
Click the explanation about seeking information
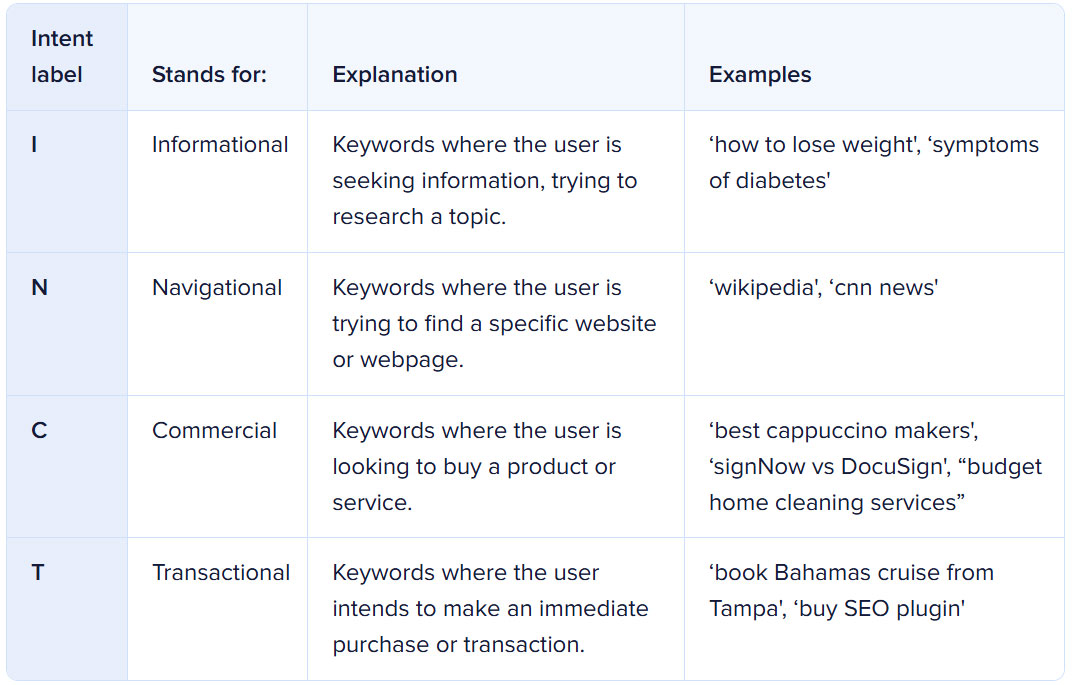click(x=496, y=181)
